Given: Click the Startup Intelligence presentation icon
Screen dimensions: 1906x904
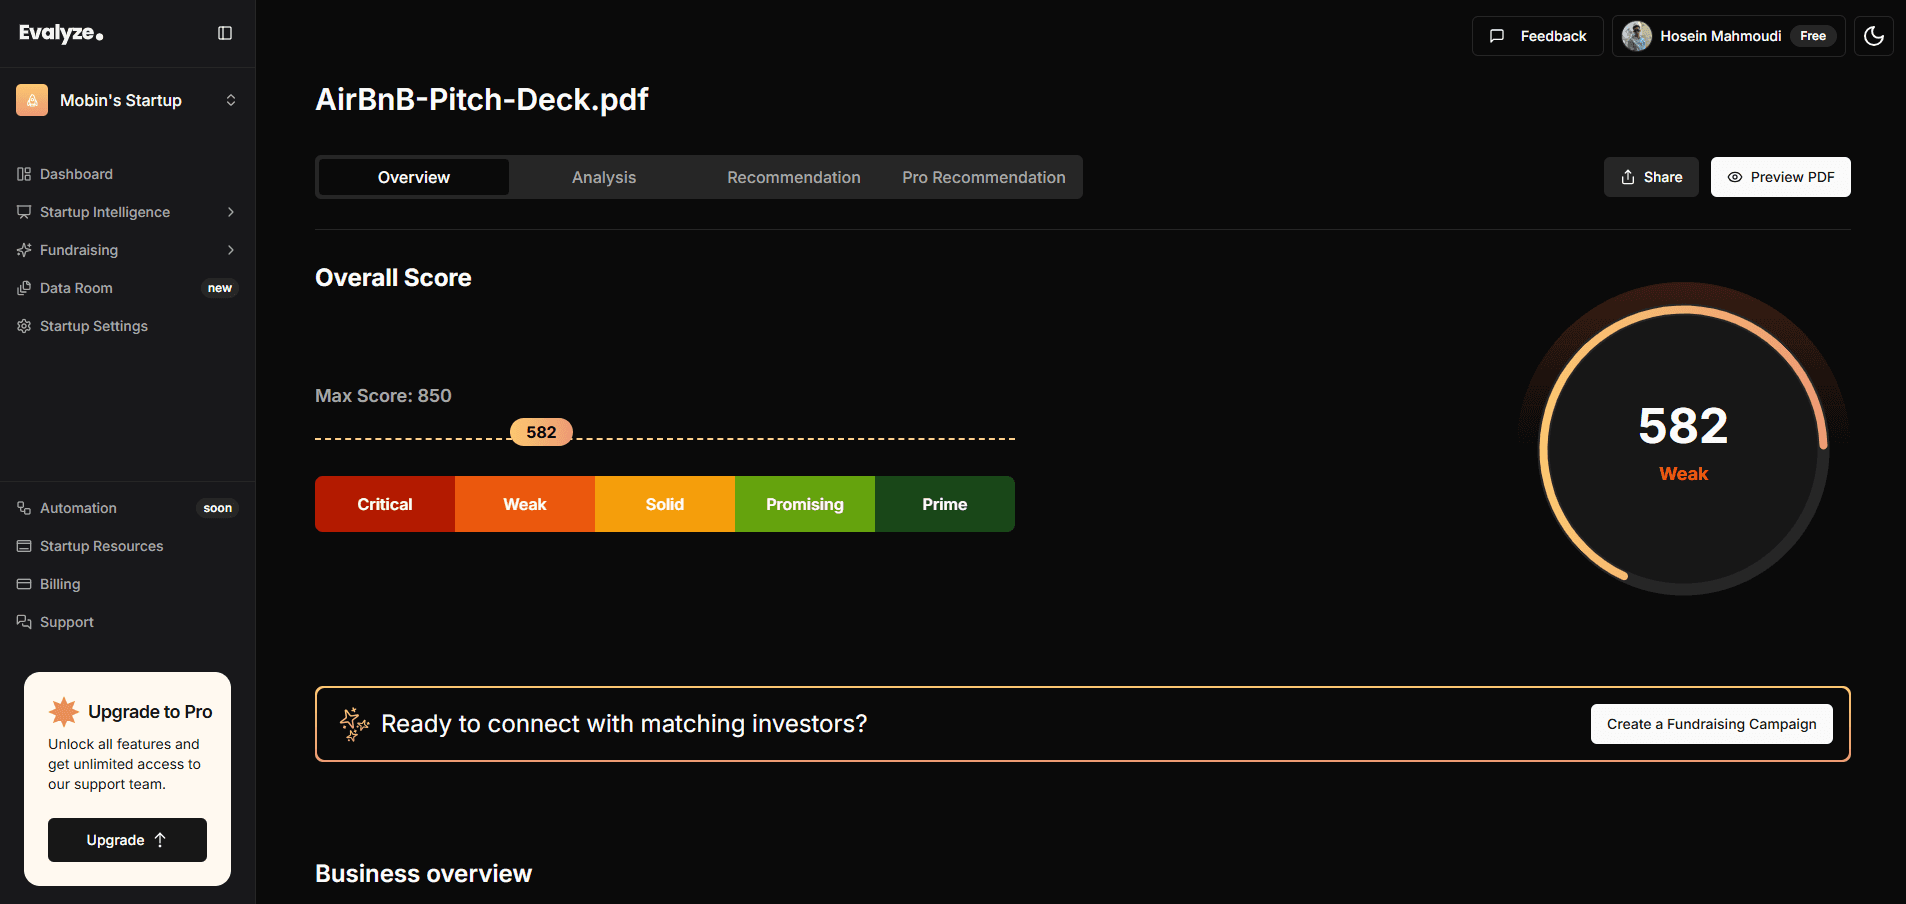Looking at the screenshot, I should (x=24, y=212).
